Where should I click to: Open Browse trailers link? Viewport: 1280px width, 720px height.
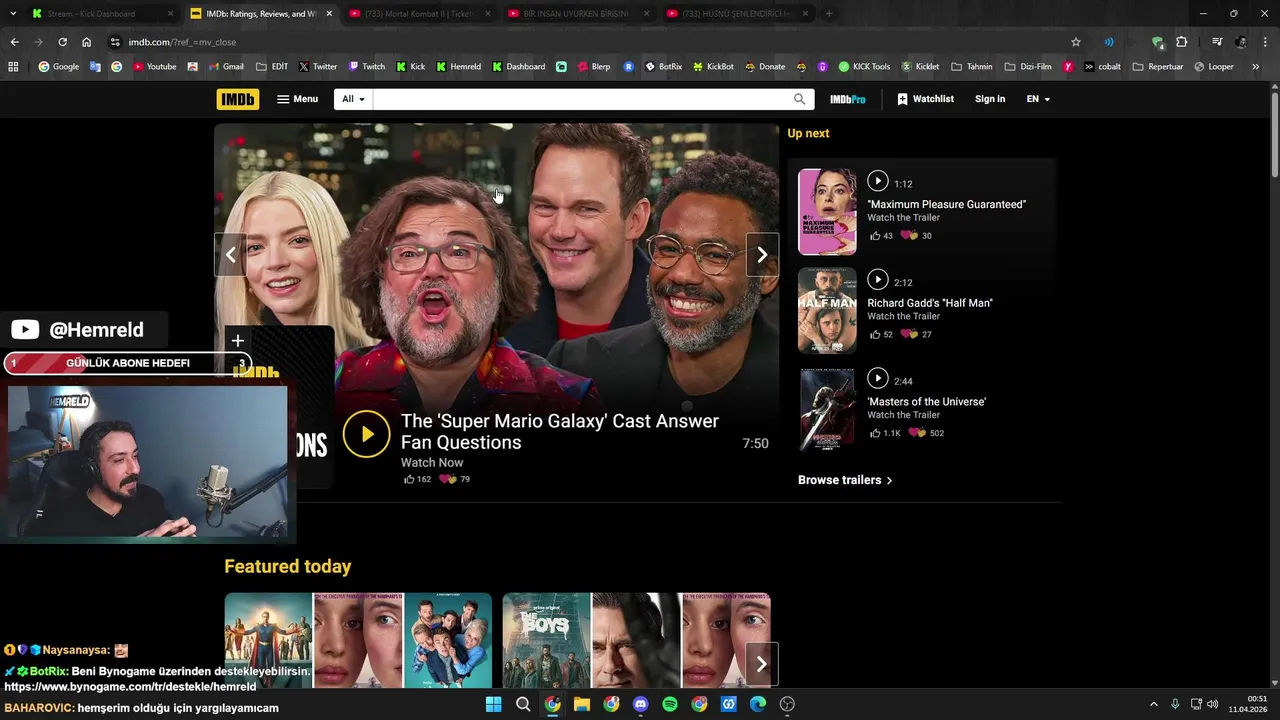[845, 480]
